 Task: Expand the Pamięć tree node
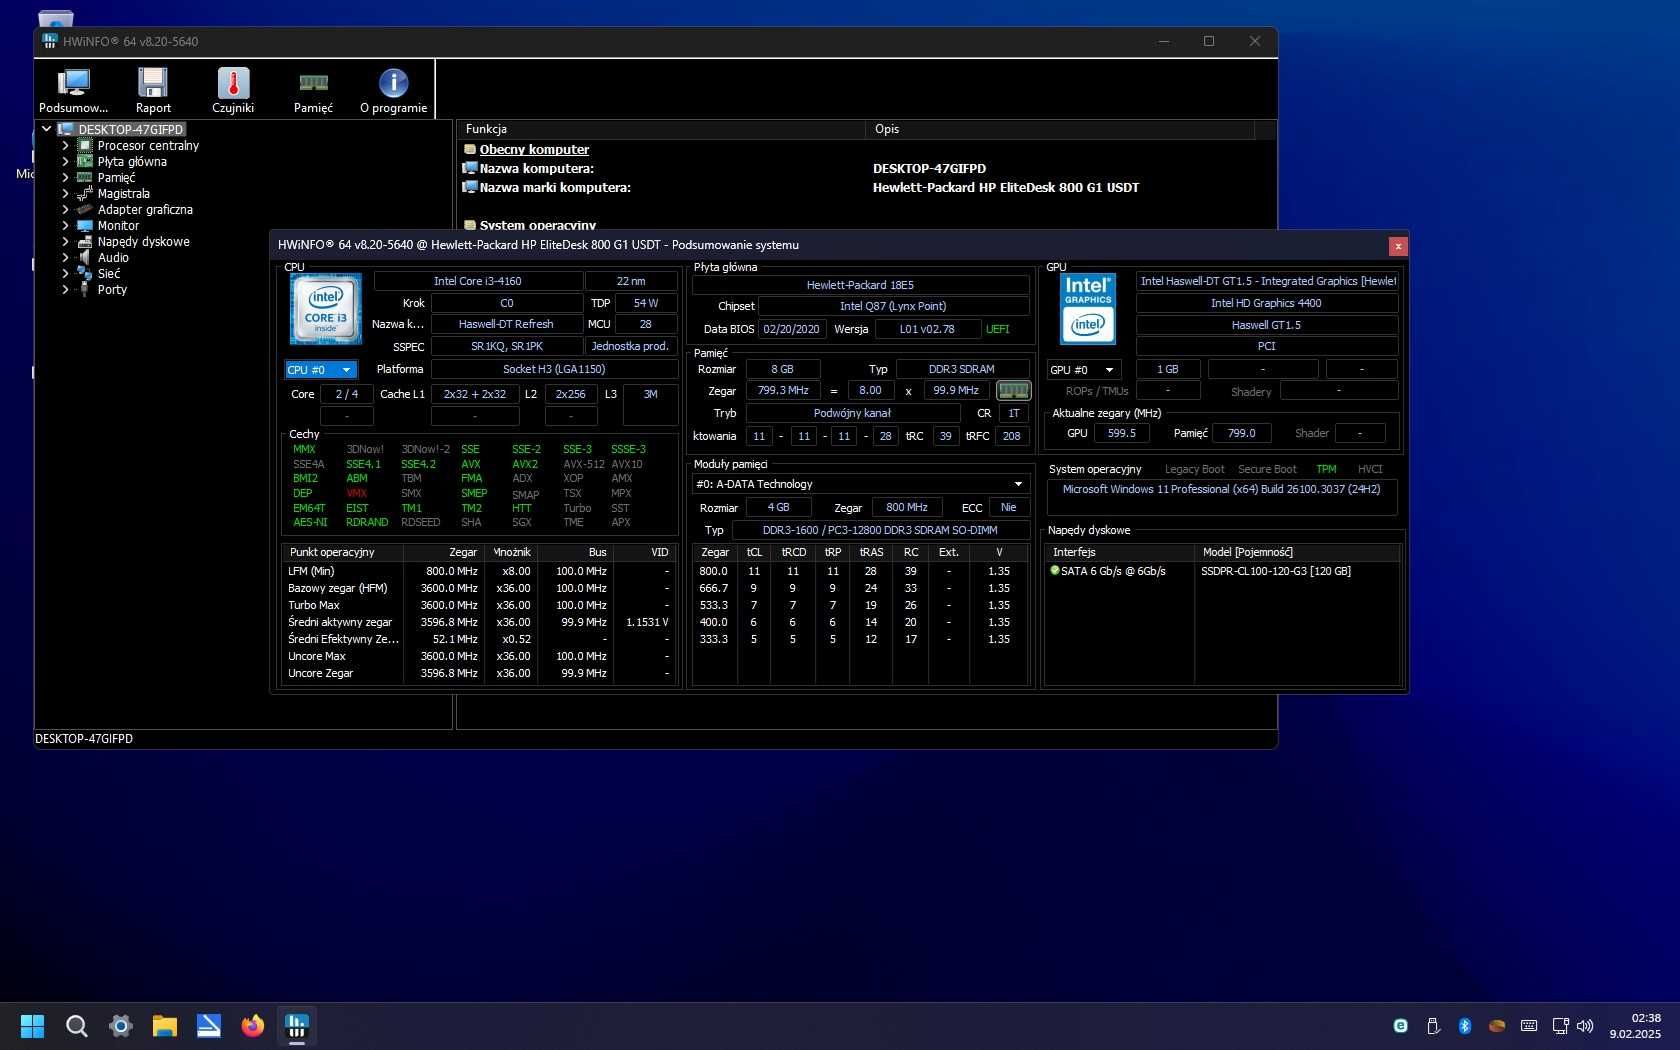(x=66, y=177)
